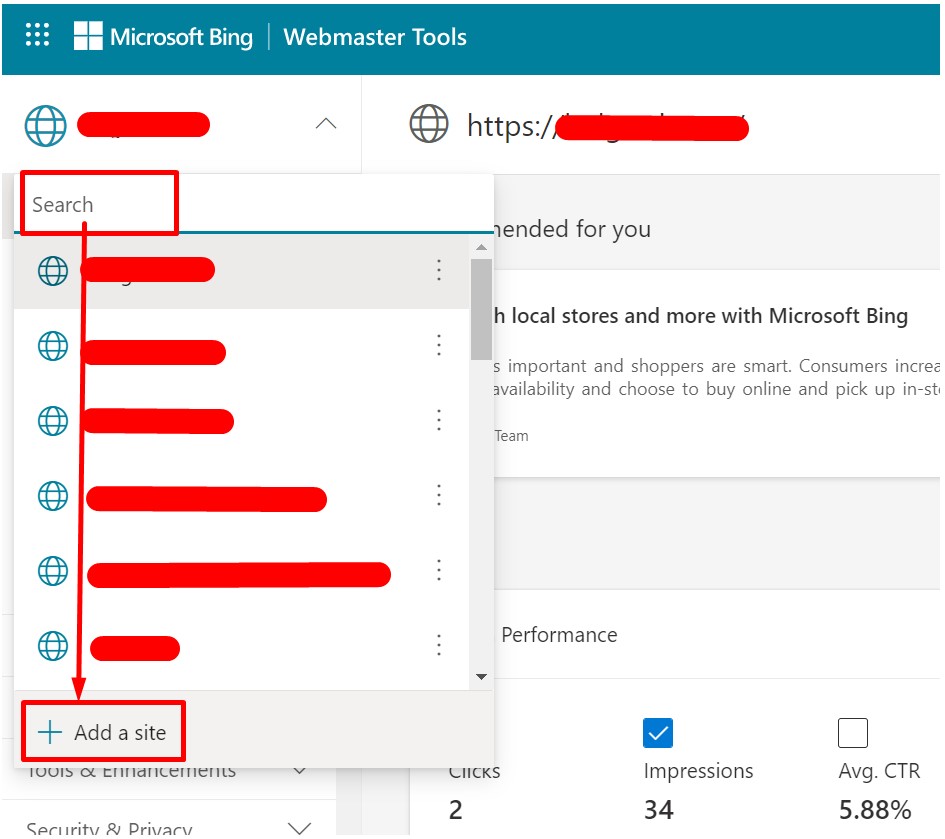This screenshot has width=945, height=839.
Task: Open the three-dot menu for the last visible site
Action: tap(439, 646)
